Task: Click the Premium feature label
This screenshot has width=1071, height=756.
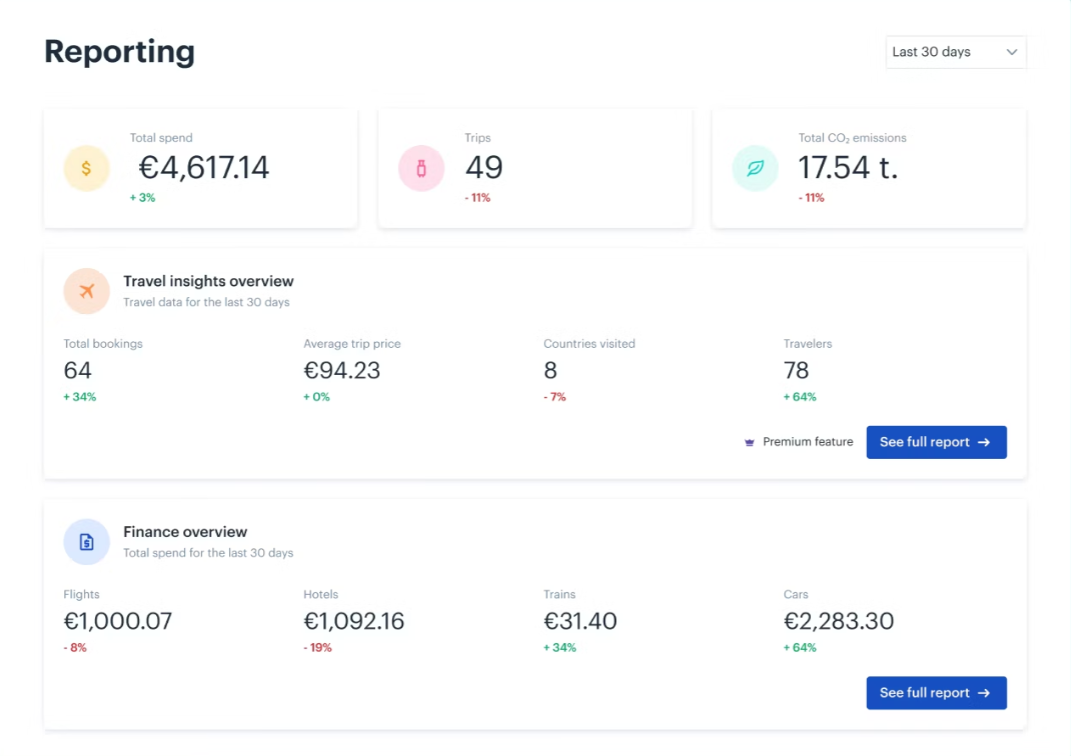Action: tap(808, 441)
